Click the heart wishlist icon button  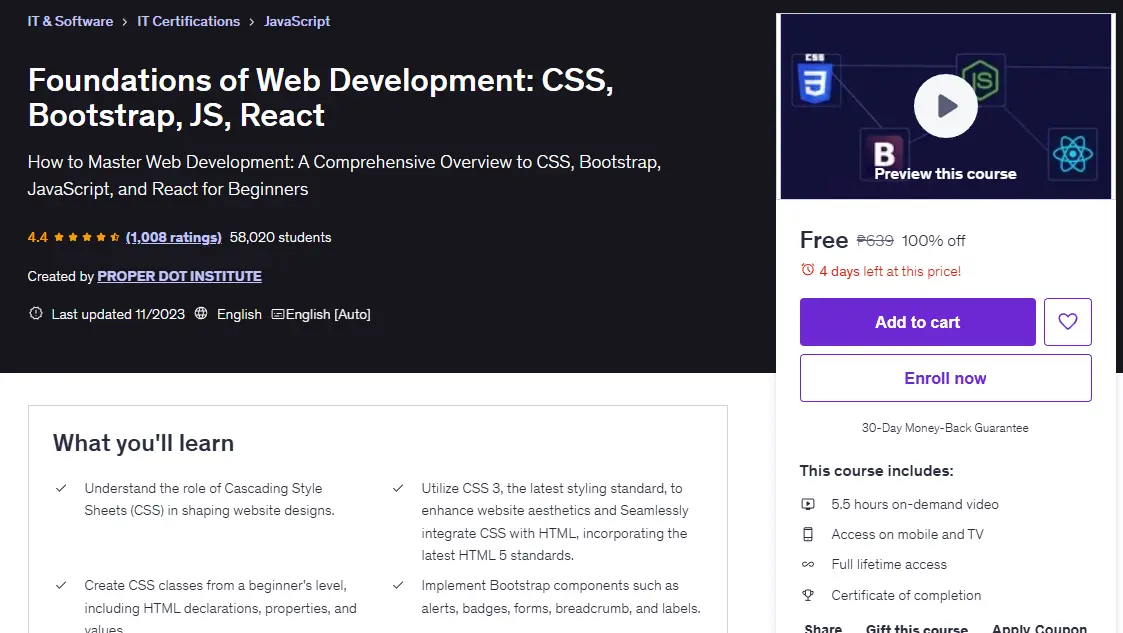click(1067, 322)
